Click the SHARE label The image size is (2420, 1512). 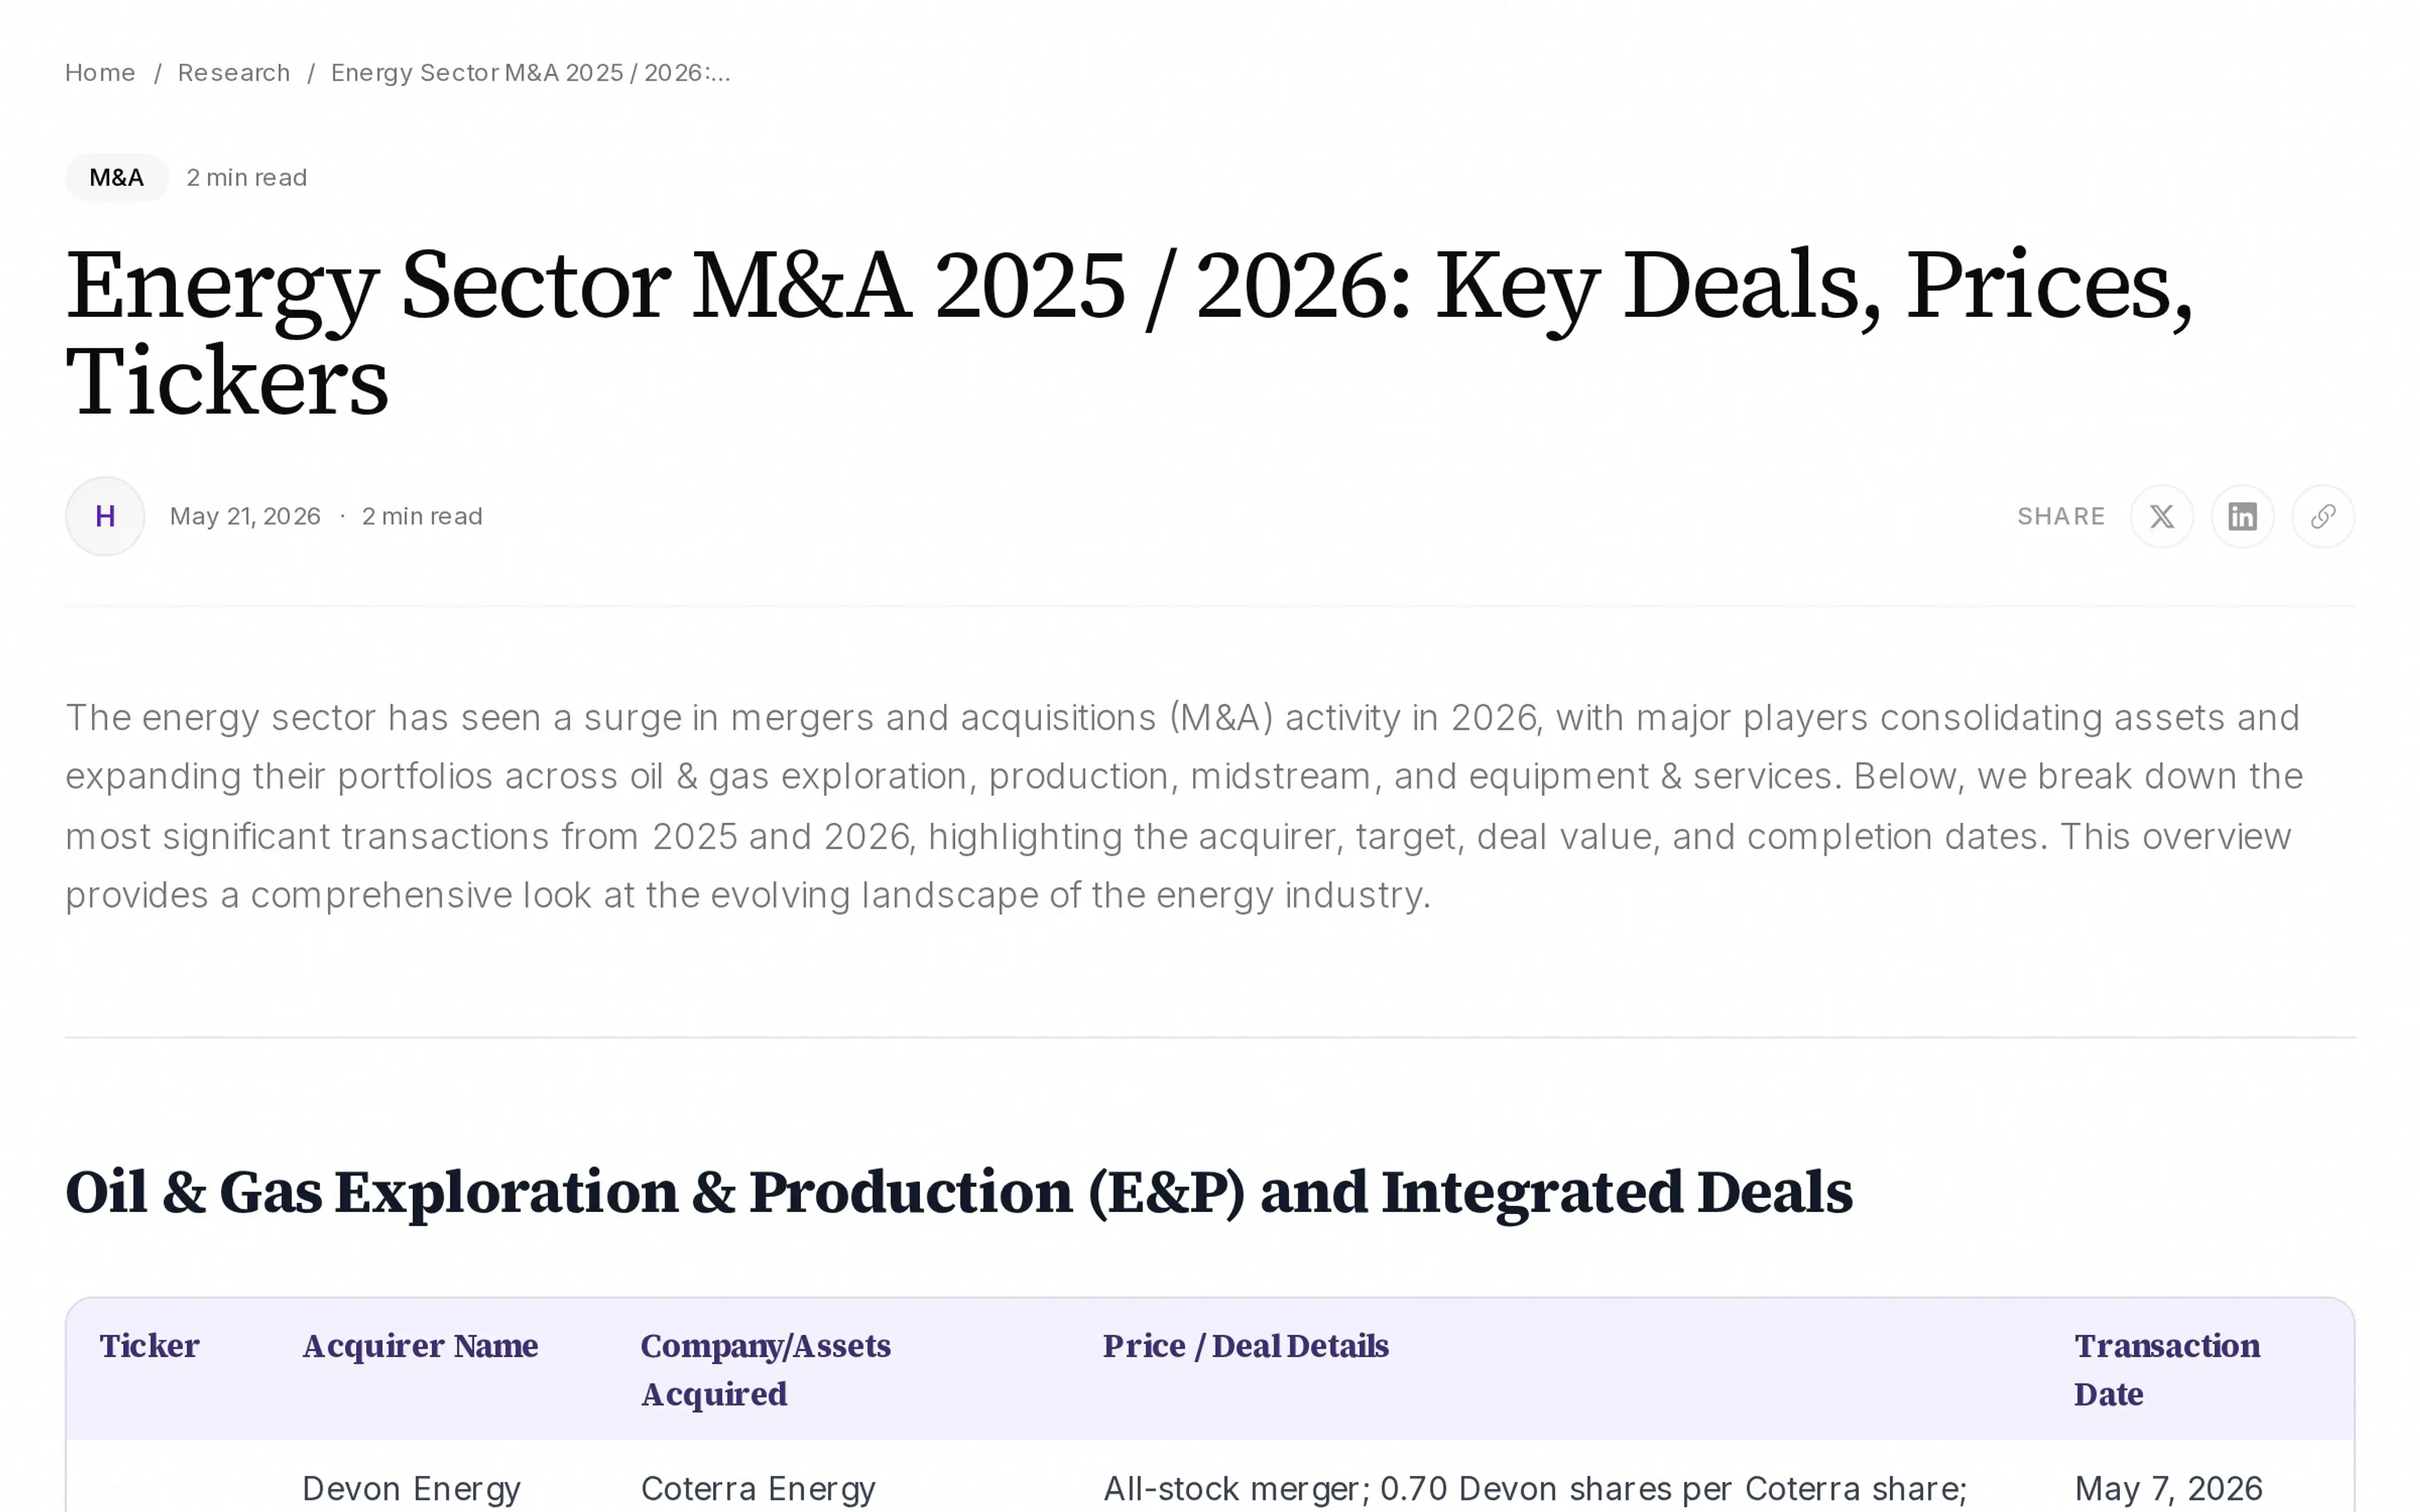(x=2061, y=516)
